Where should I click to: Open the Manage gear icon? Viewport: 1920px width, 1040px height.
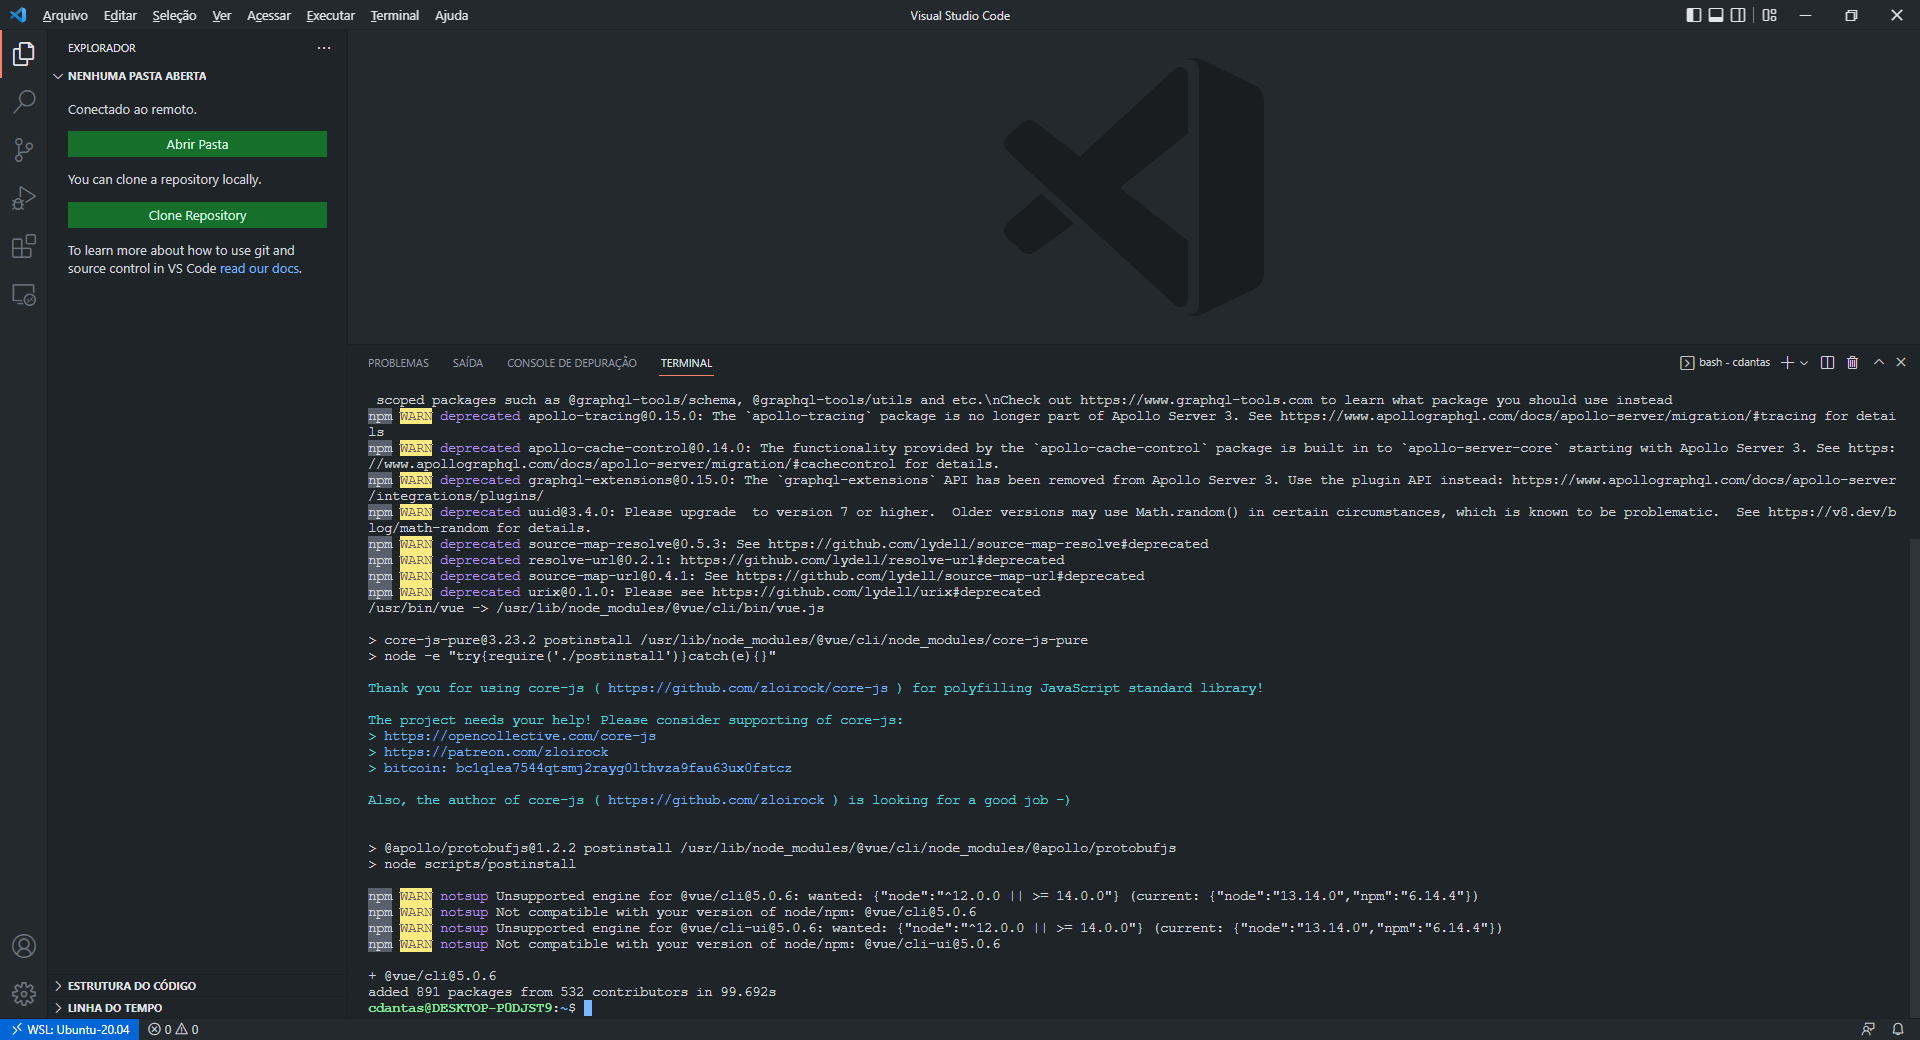point(24,994)
